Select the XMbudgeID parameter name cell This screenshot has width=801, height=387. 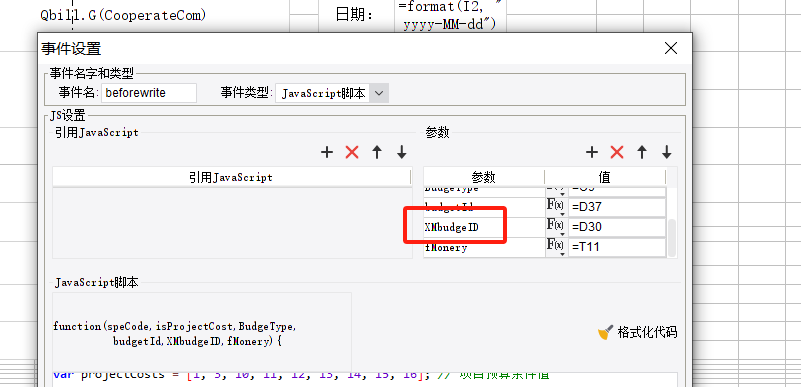tap(484, 227)
